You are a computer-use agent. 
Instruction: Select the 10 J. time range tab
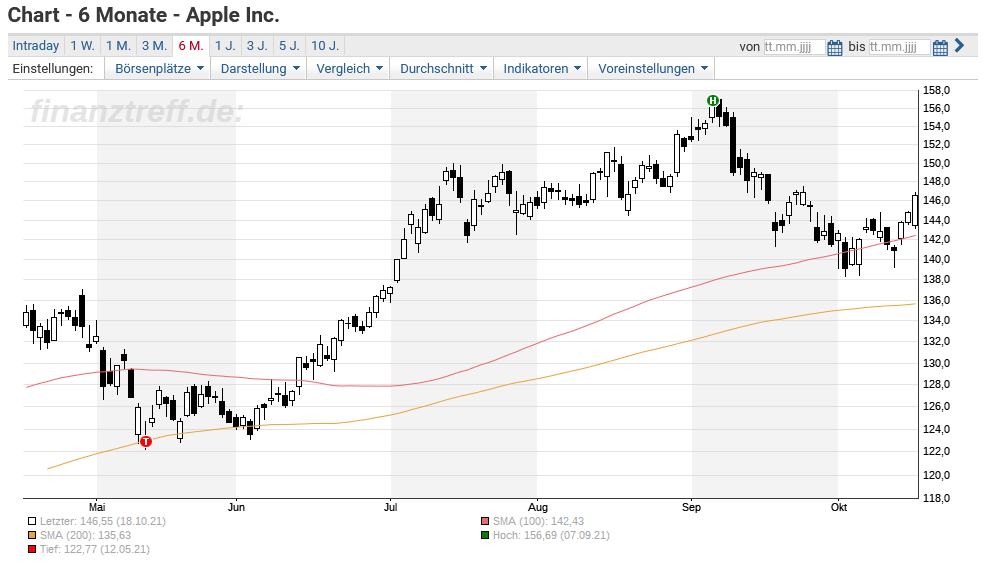pyautogui.click(x=325, y=46)
